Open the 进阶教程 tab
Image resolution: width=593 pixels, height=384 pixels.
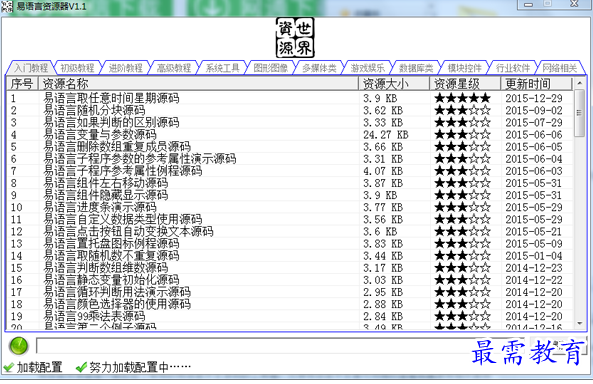[x=126, y=68]
